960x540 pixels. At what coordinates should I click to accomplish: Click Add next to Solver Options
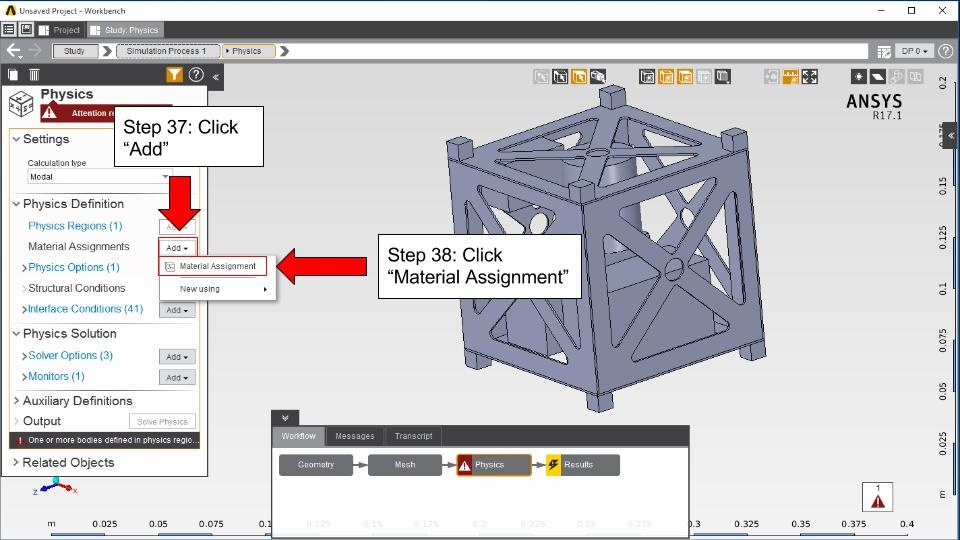[177, 356]
